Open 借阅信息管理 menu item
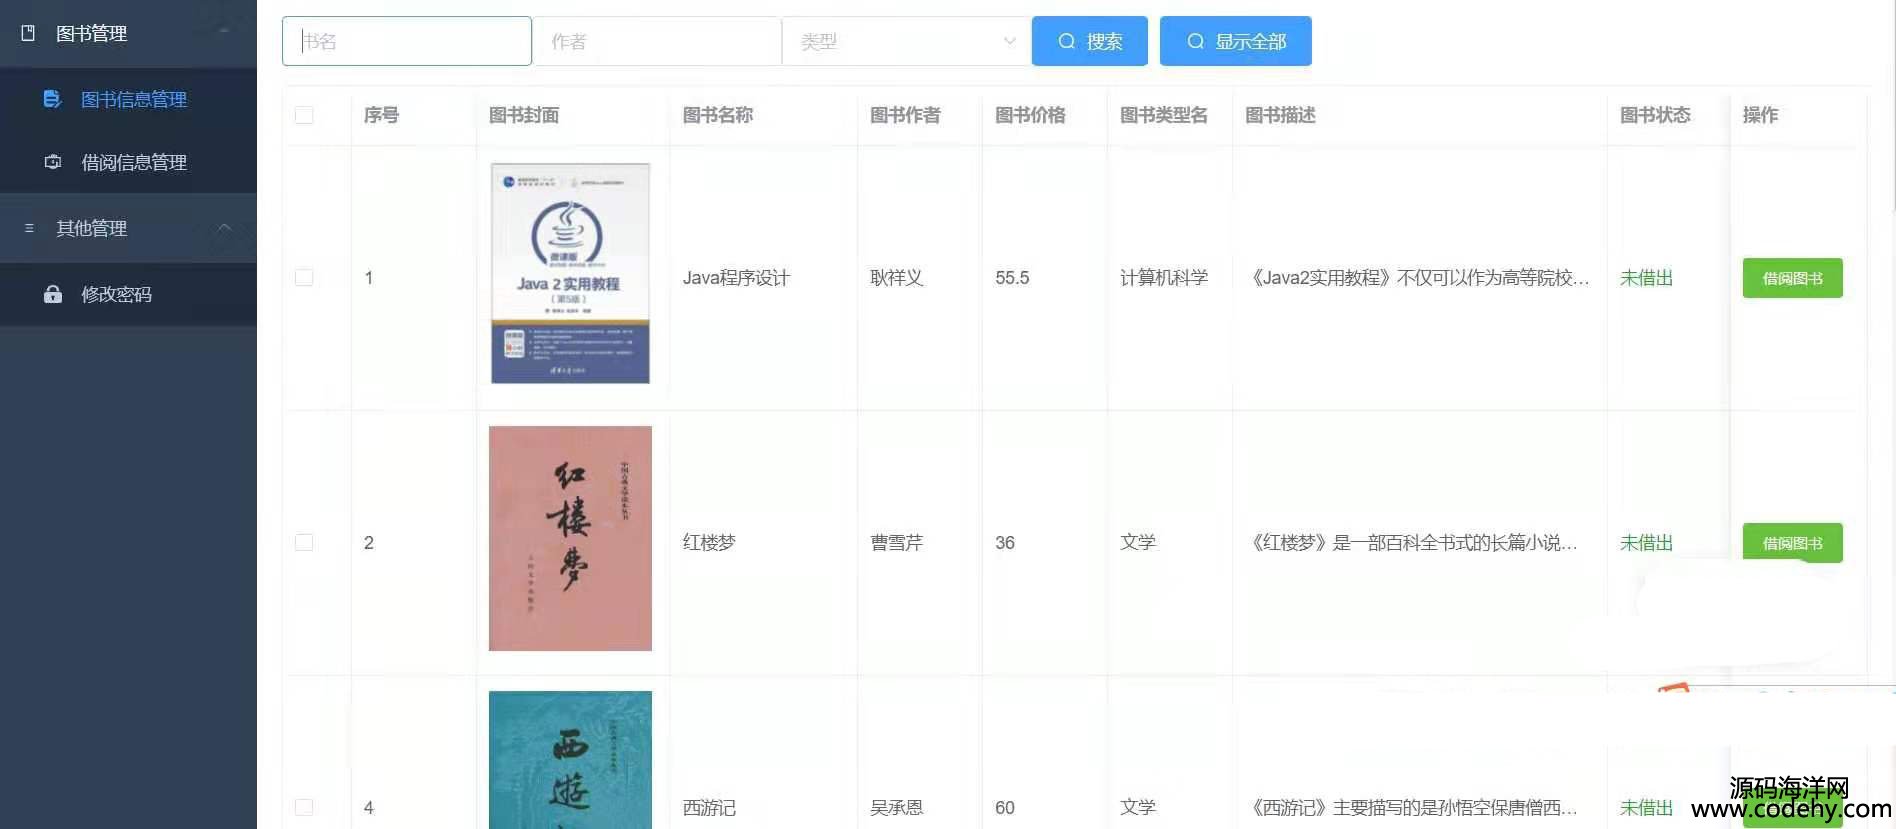This screenshot has width=1896, height=829. (x=128, y=162)
